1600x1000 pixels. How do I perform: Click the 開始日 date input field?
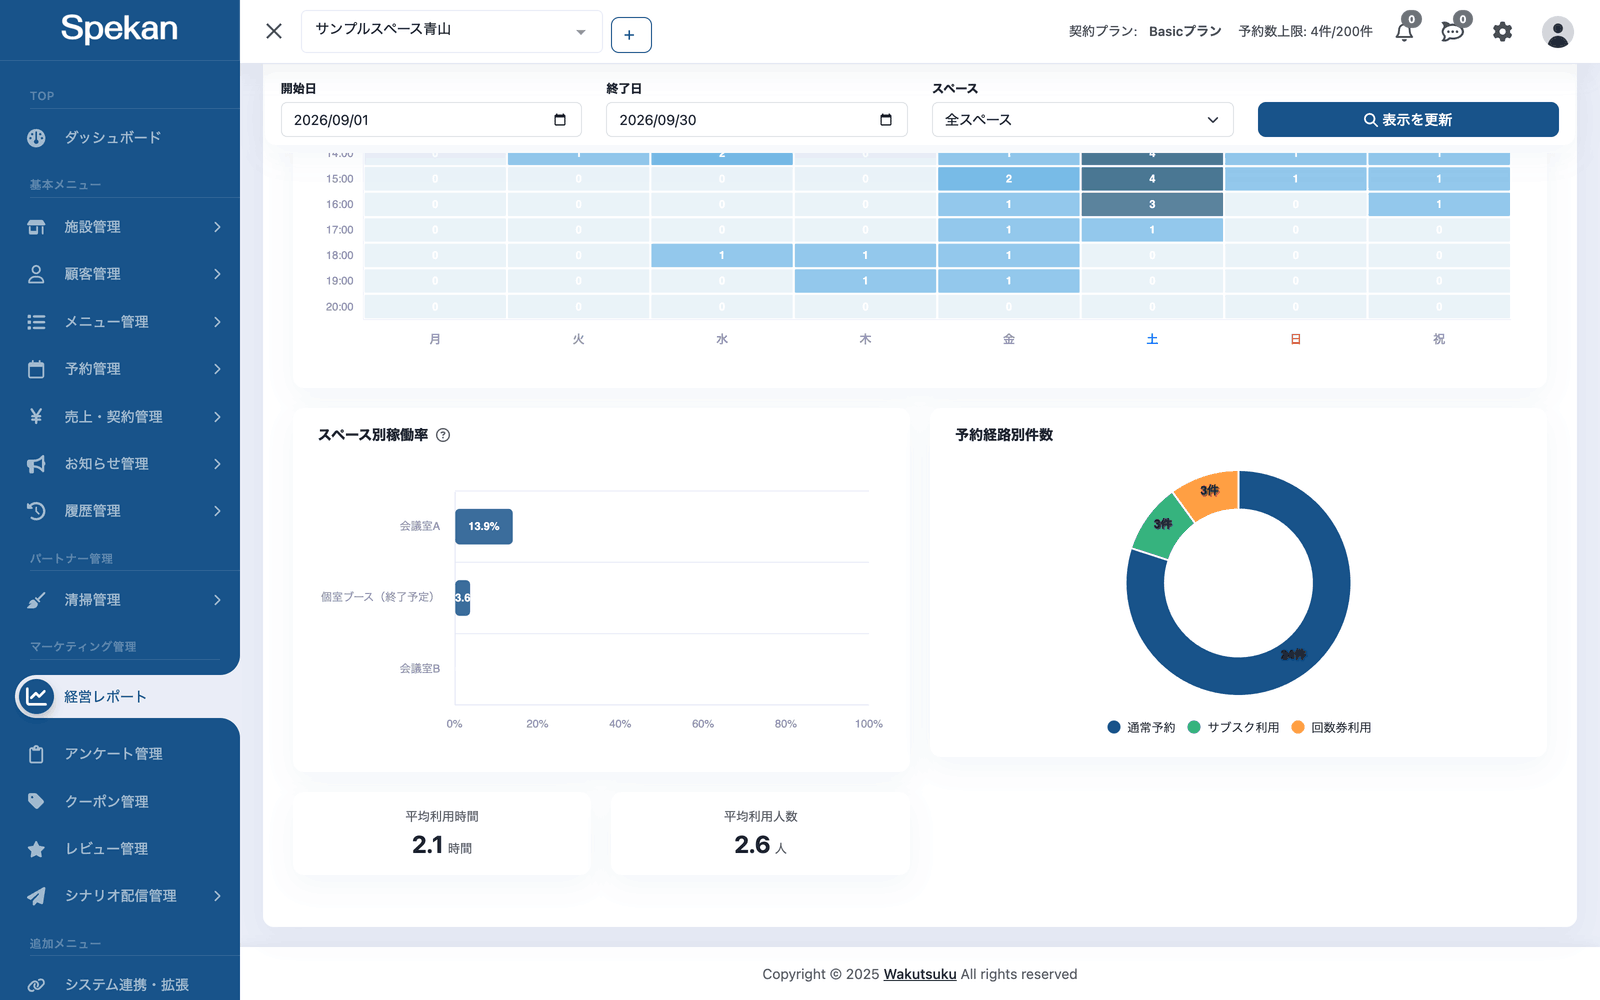tap(431, 120)
